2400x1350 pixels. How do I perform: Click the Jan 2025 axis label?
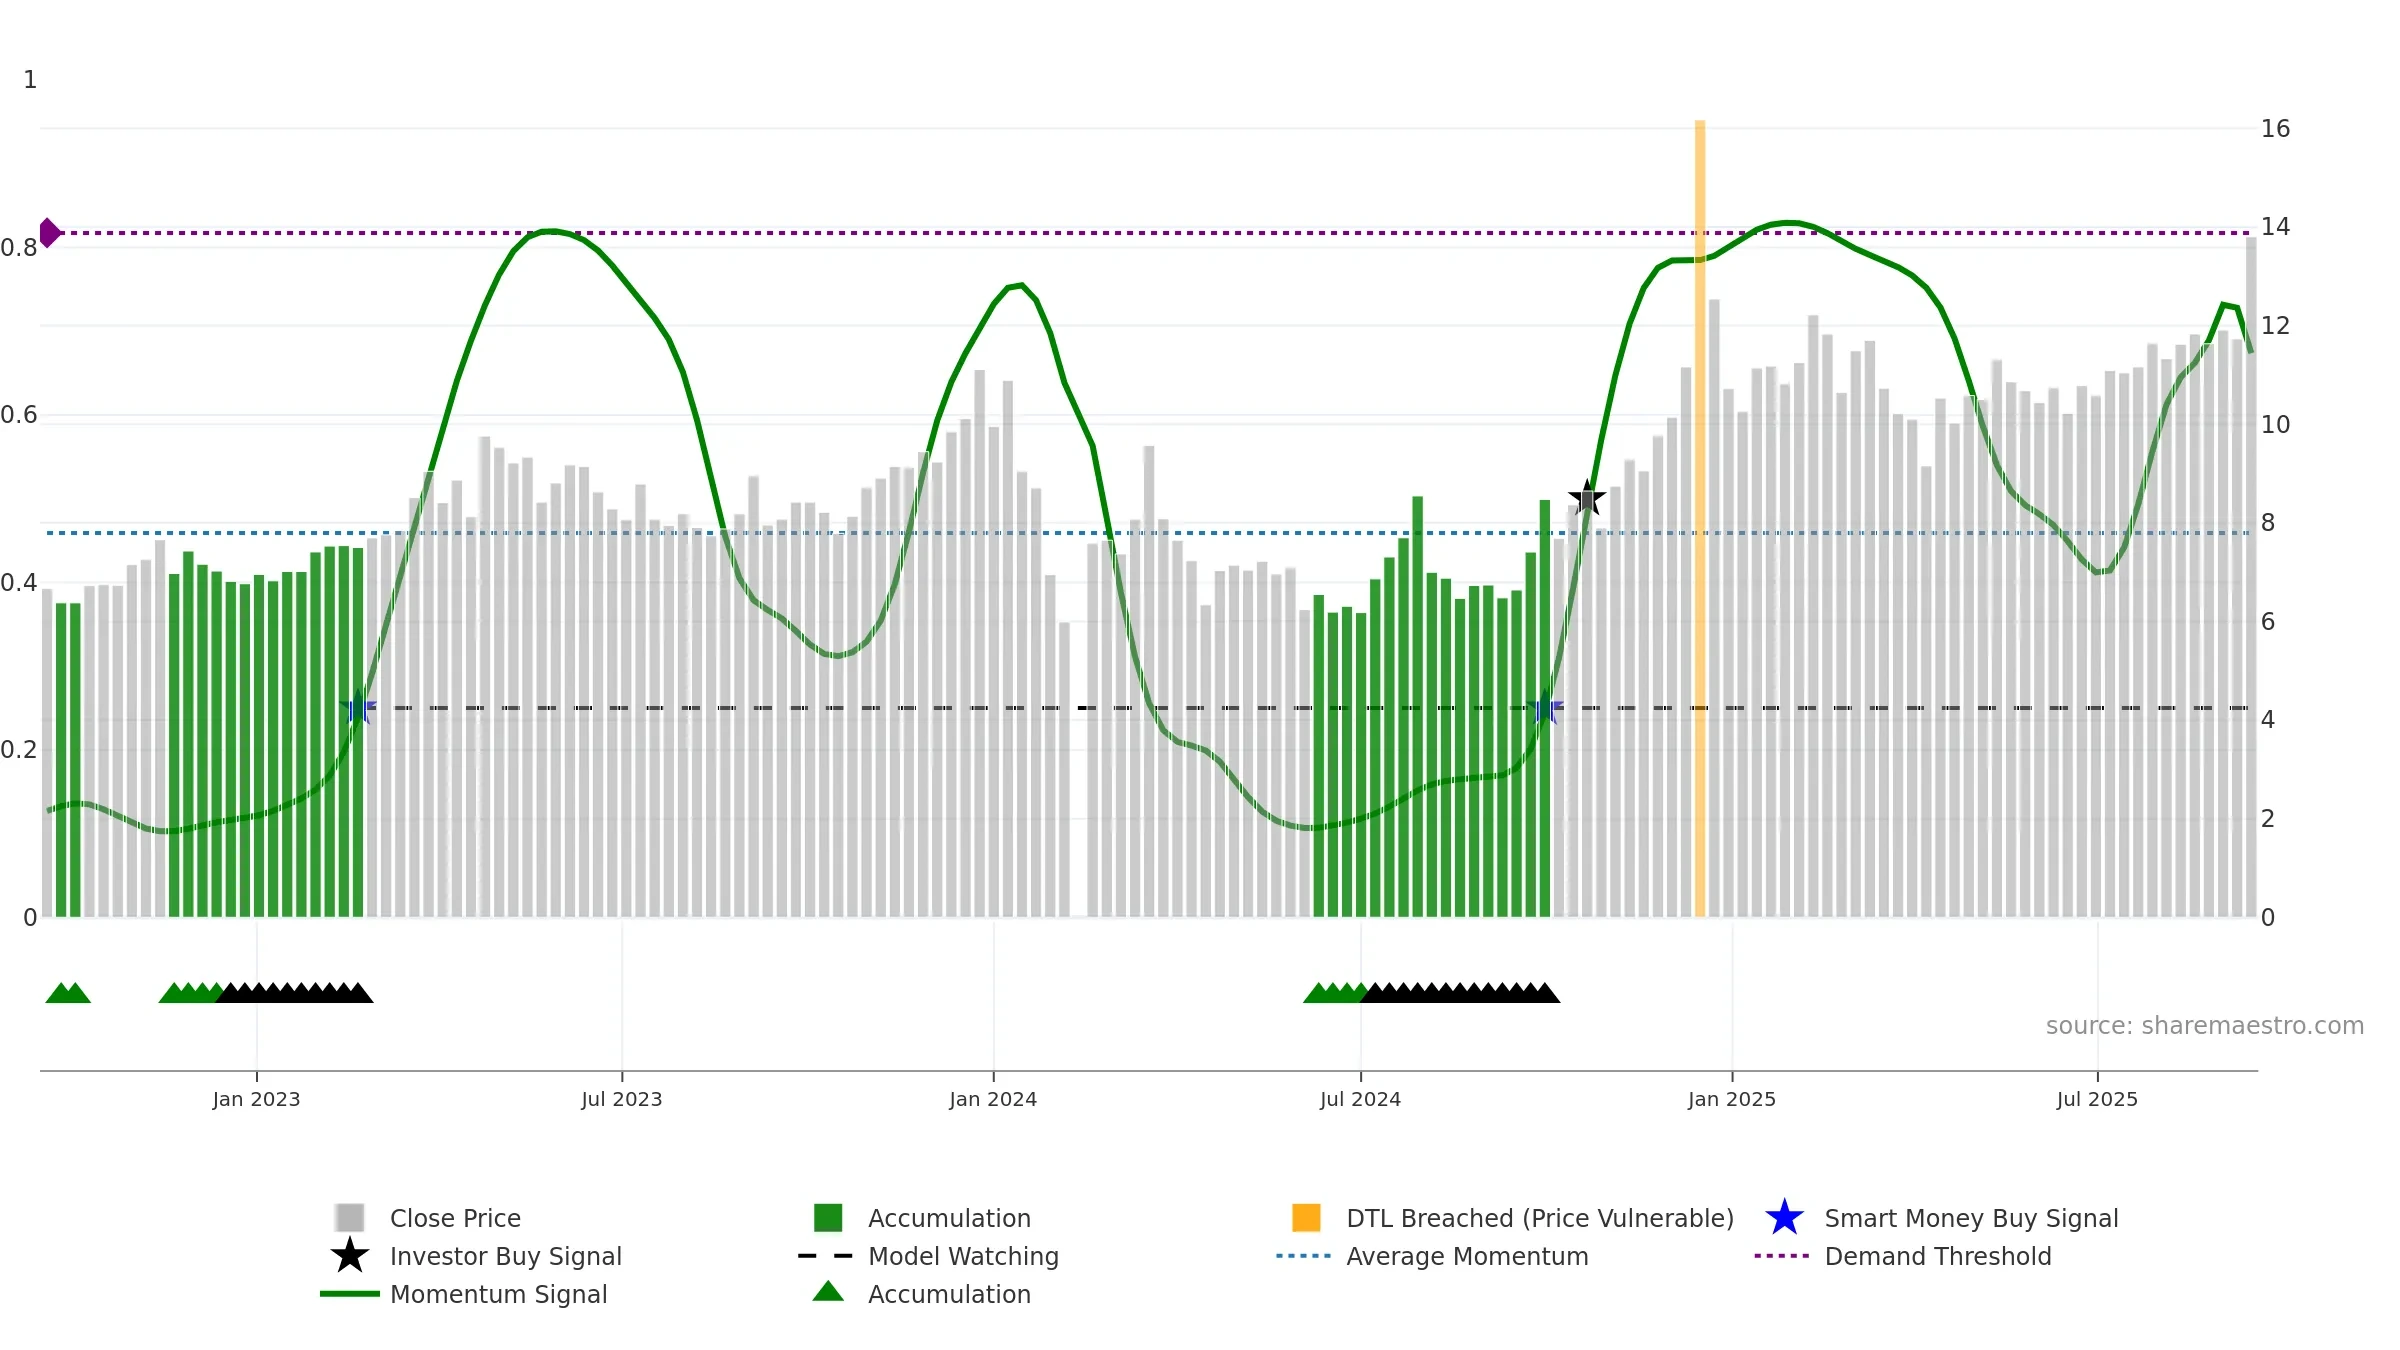(1732, 1099)
